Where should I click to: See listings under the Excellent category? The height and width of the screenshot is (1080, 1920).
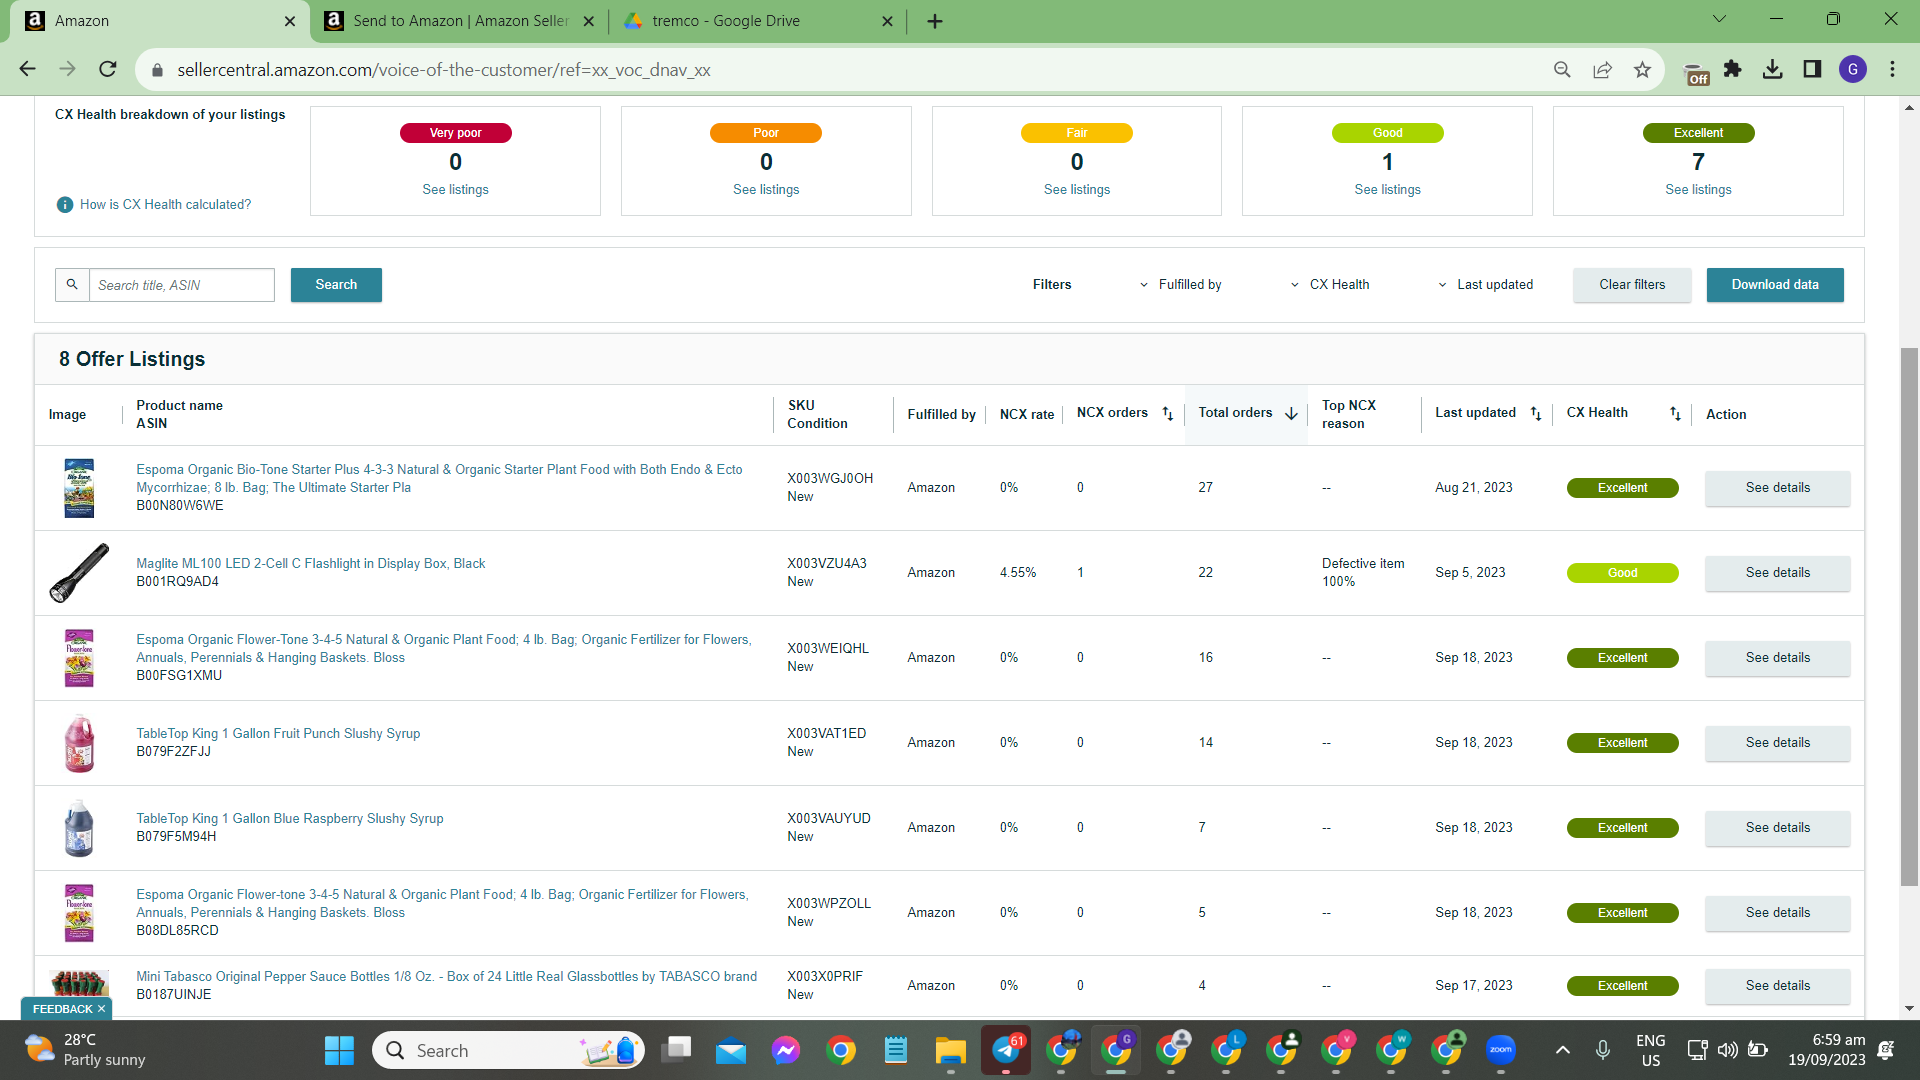[x=1698, y=190]
